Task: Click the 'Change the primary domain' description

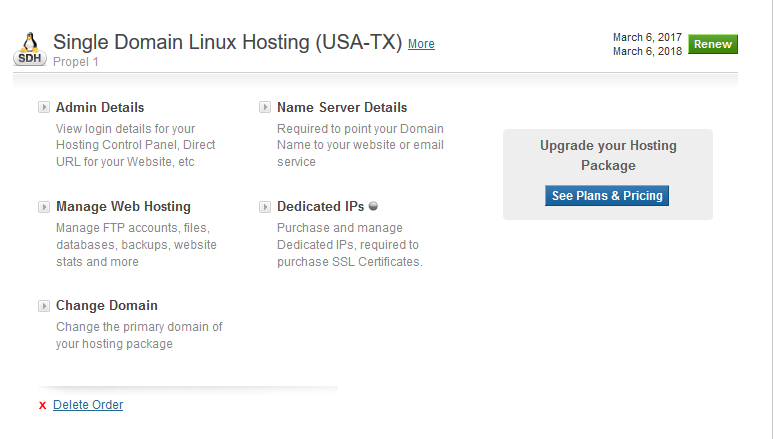Action: pyautogui.click(x=139, y=335)
